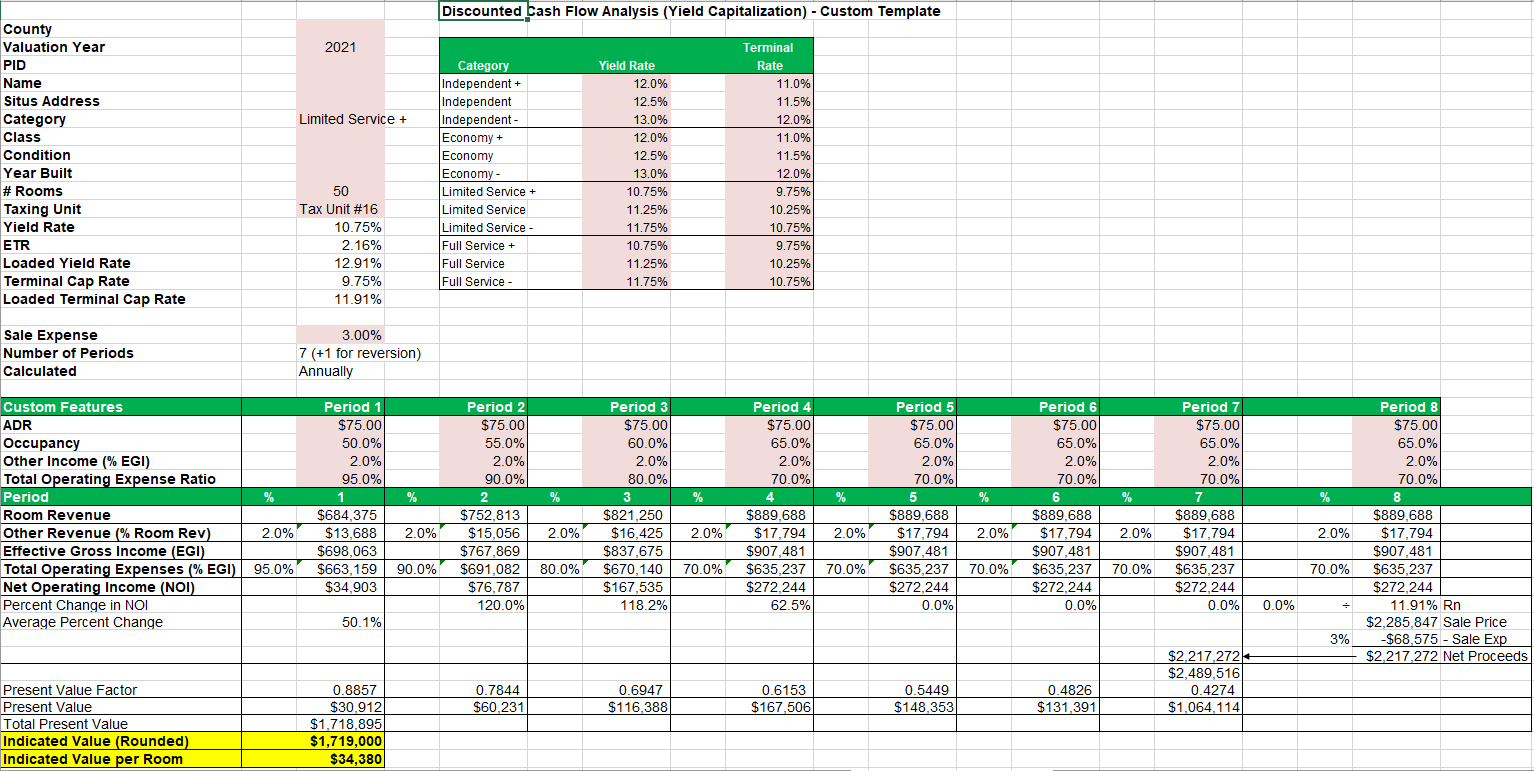Image resolution: width=1534 pixels, height=771 pixels.
Task: Click the Sale Expense 3.00% cell
Action: tap(340, 335)
